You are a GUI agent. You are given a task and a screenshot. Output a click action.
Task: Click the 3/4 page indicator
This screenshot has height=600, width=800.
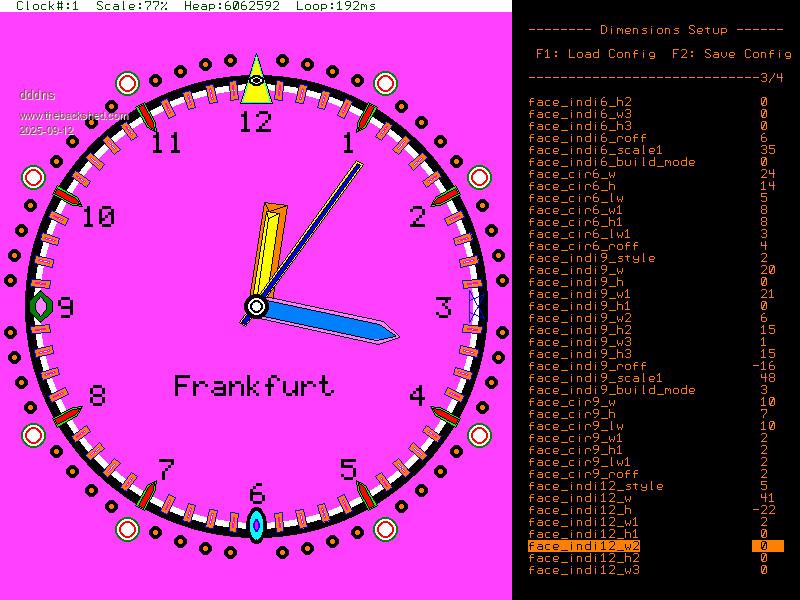771,77
